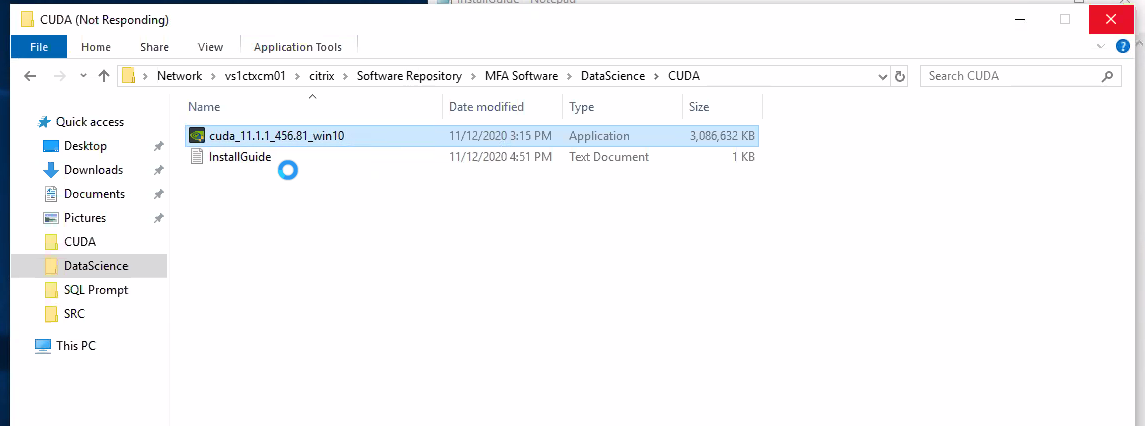This screenshot has width=1145, height=426.
Task: Click the InstallGuide document icon
Action: [196, 156]
